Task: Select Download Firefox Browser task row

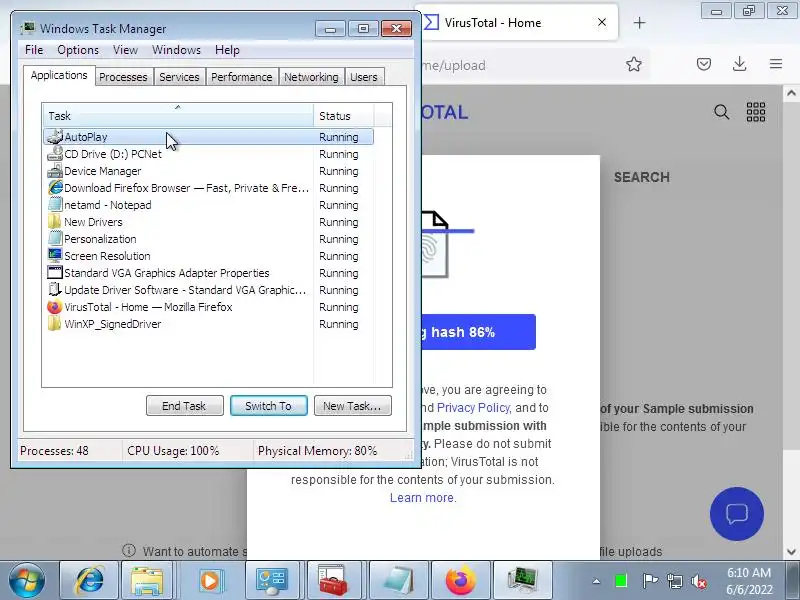Action: click(x=209, y=188)
